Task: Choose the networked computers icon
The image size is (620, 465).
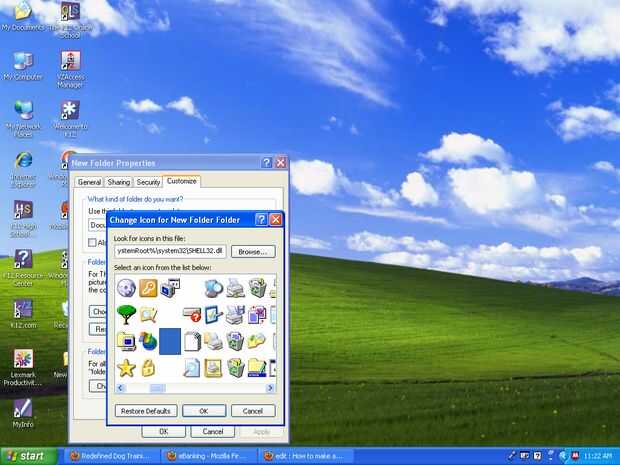Action: click(x=170, y=287)
